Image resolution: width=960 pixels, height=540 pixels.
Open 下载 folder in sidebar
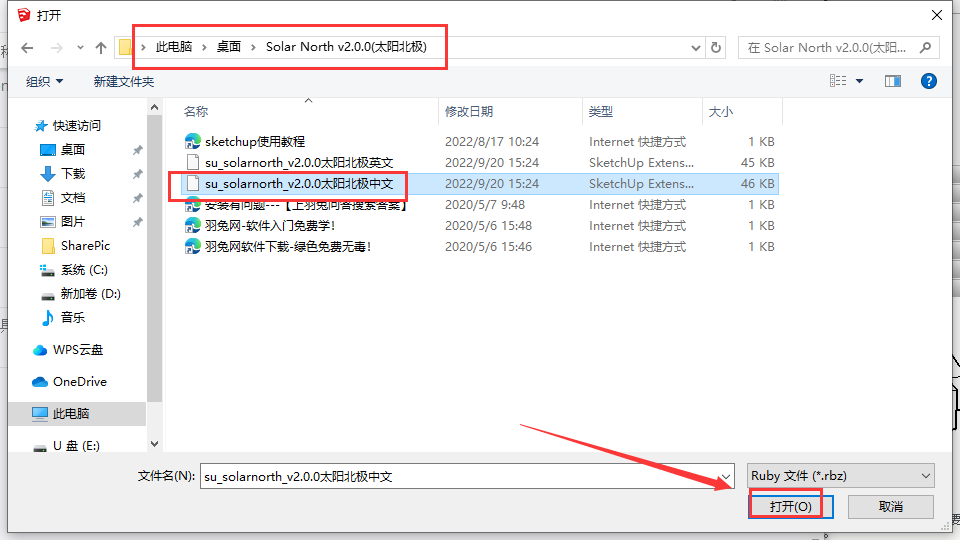click(x=63, y=173)
